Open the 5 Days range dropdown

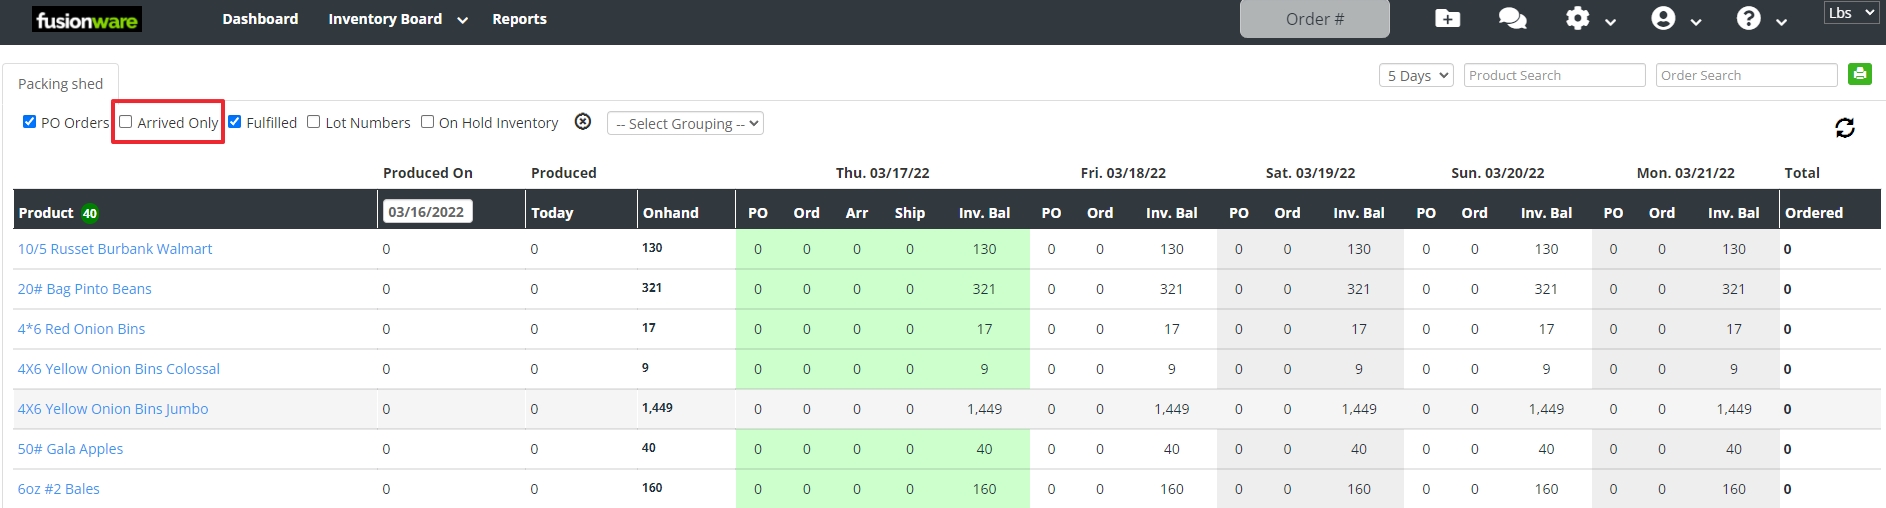coord(1415,75)
